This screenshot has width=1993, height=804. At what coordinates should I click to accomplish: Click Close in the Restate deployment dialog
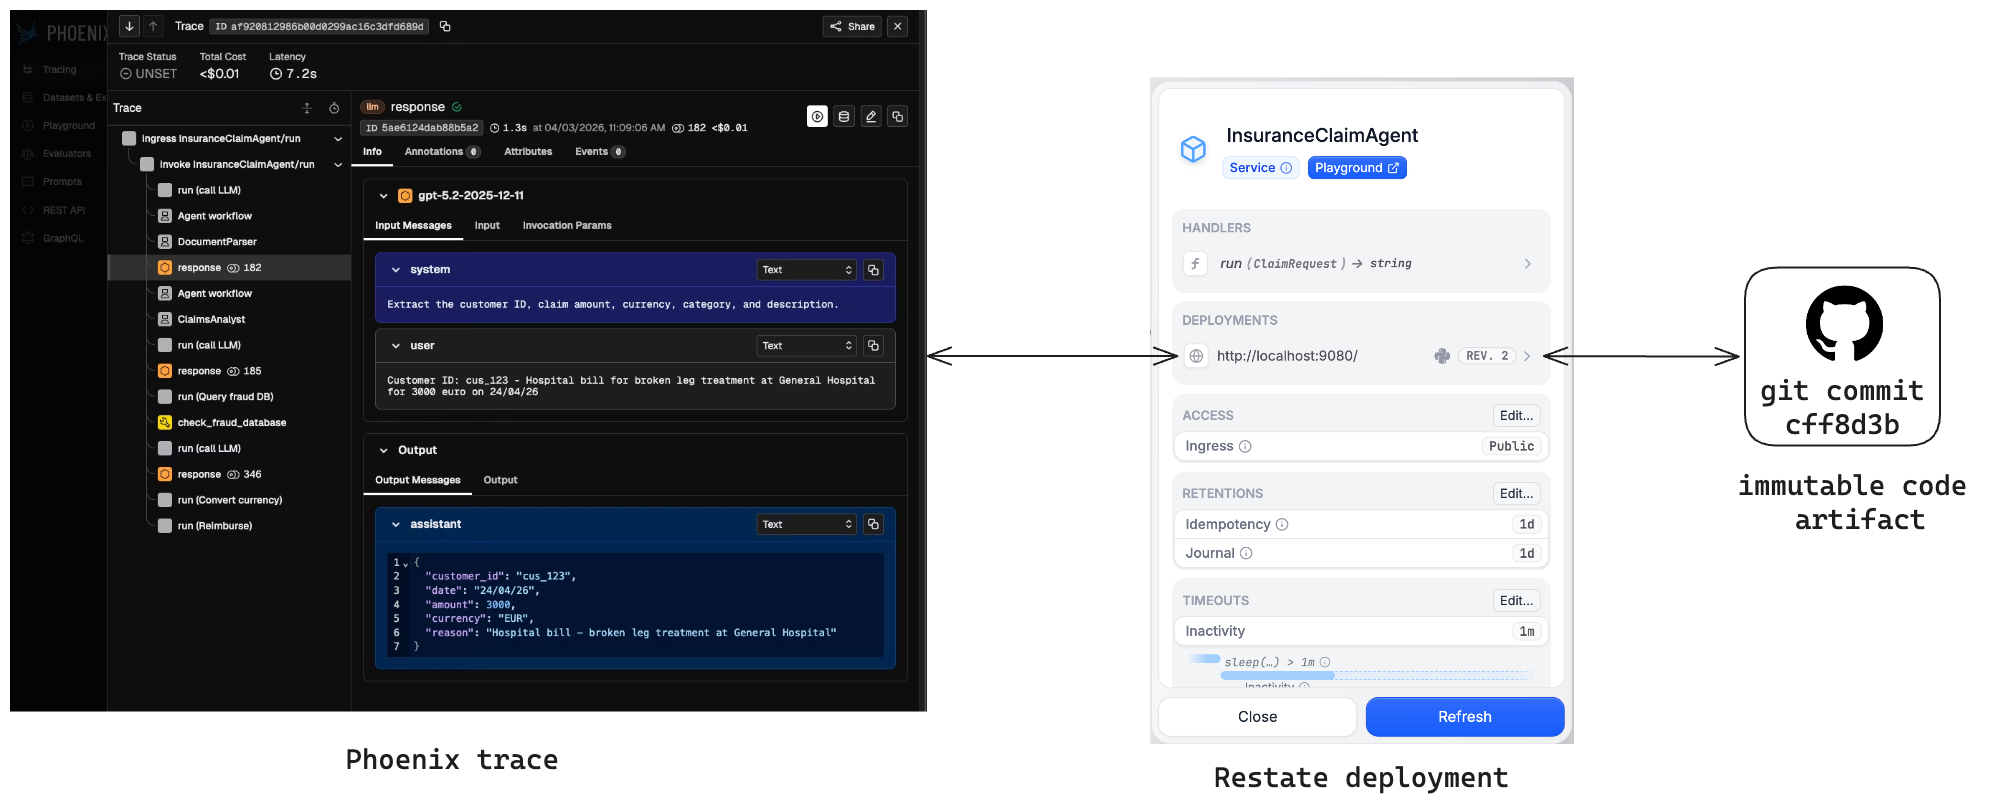pos(1257,717)
